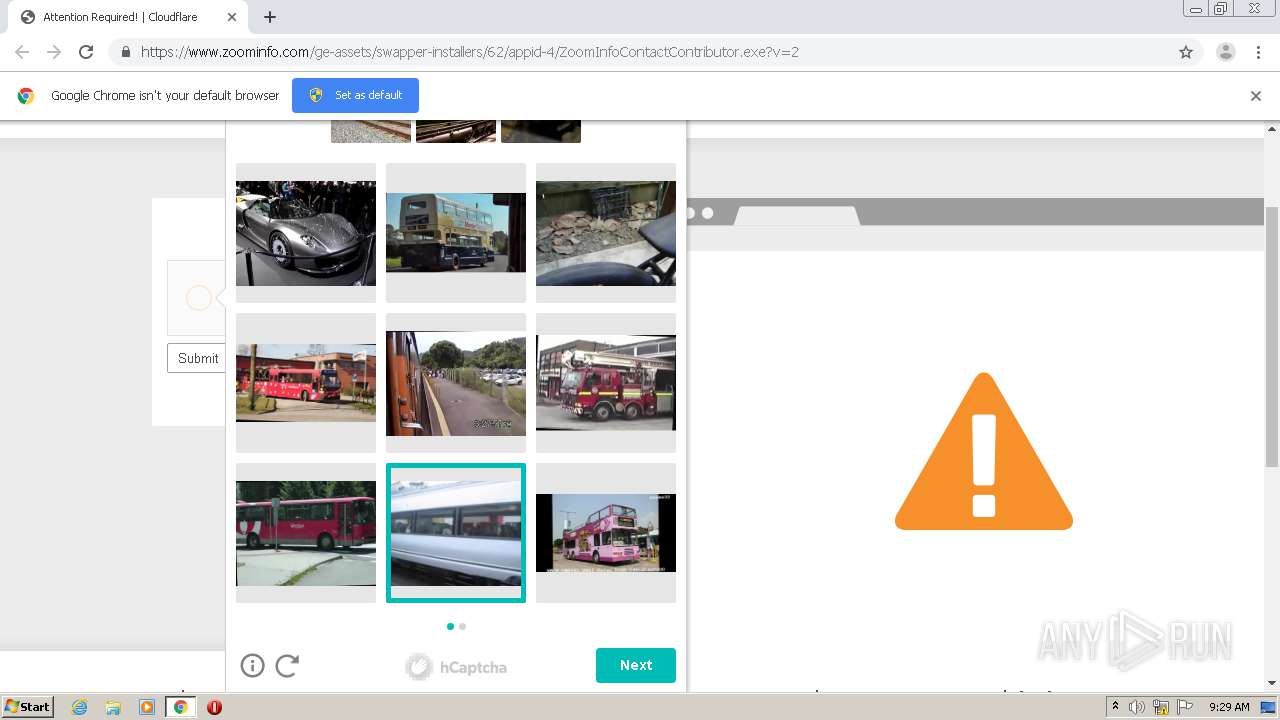Select the silver sports car image

[306, 233]
